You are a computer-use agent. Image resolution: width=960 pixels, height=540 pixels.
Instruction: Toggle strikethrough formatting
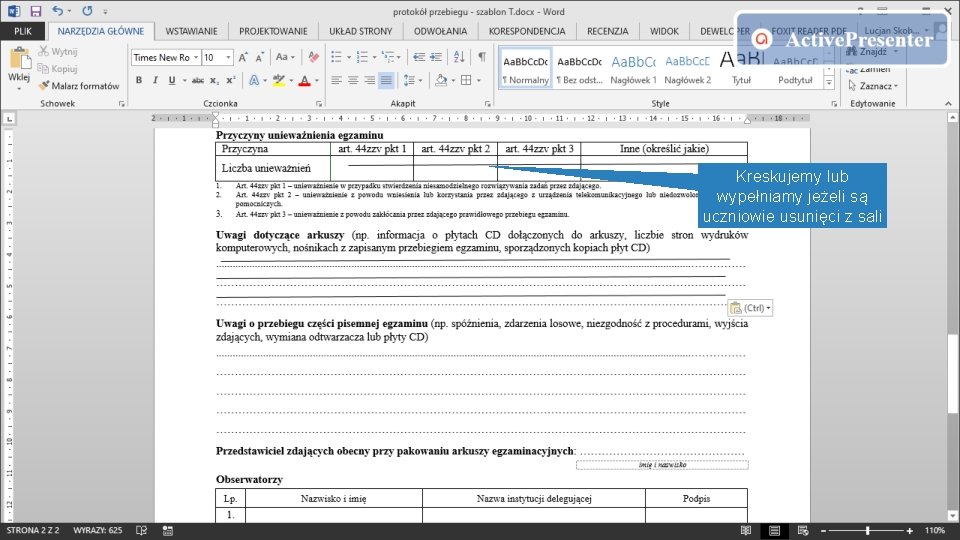pyautogui.click(x=197, y=80)
